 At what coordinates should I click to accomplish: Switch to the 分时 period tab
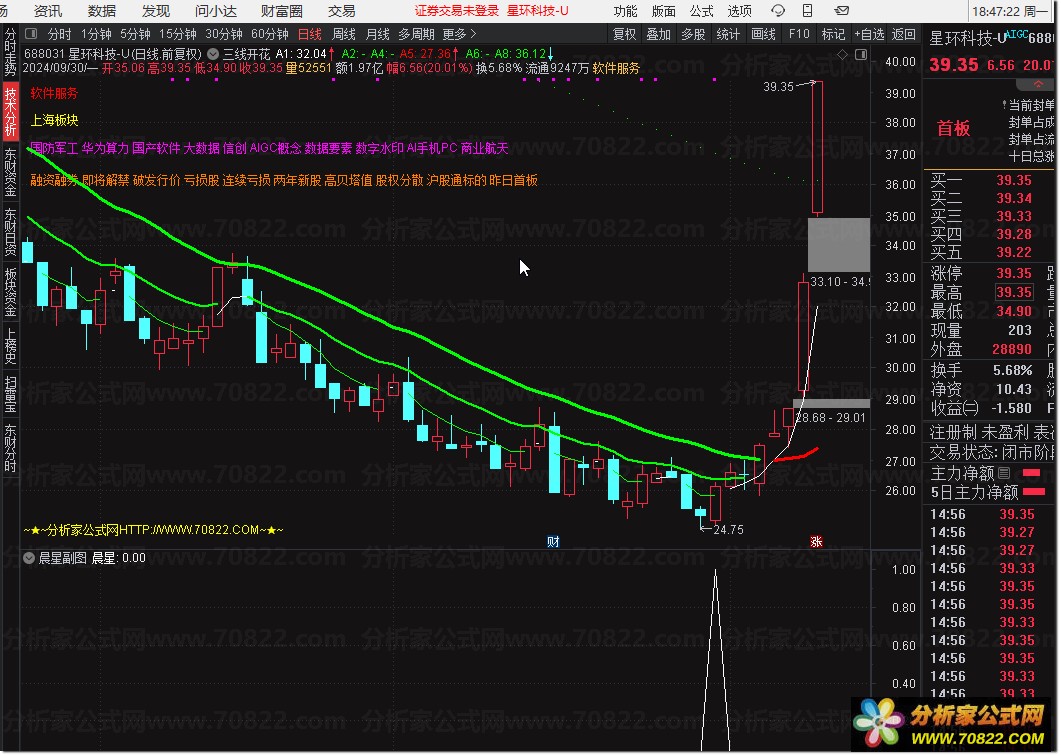click(x=60, y=34)
